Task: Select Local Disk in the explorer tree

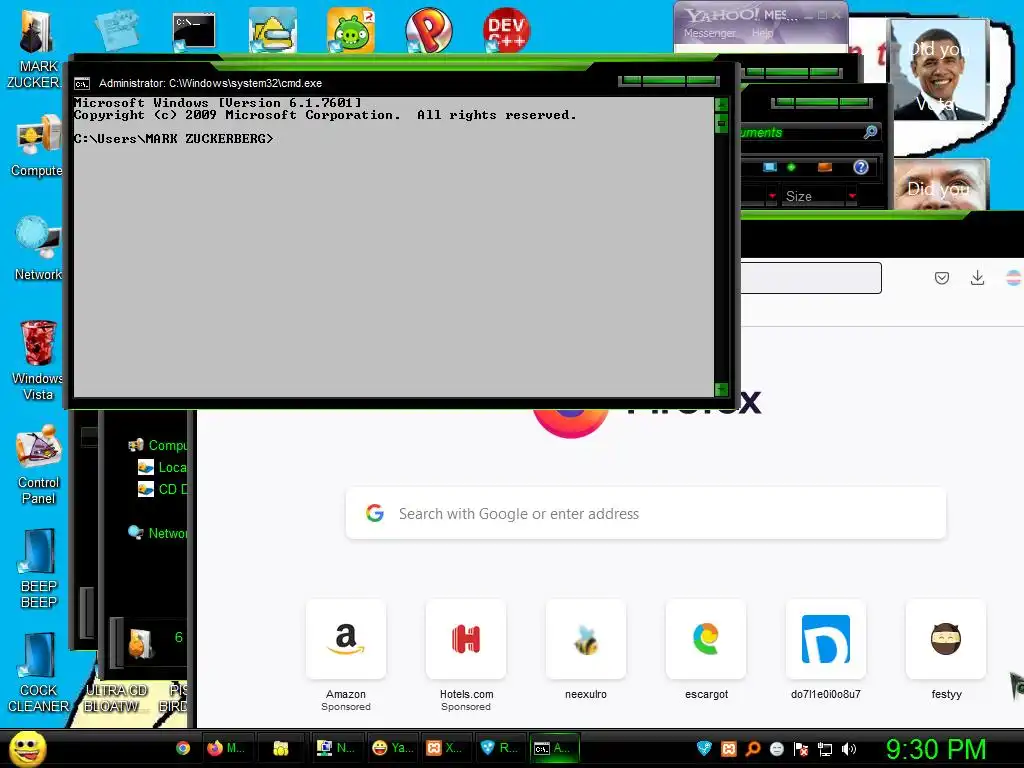Action: click(163, 468)
